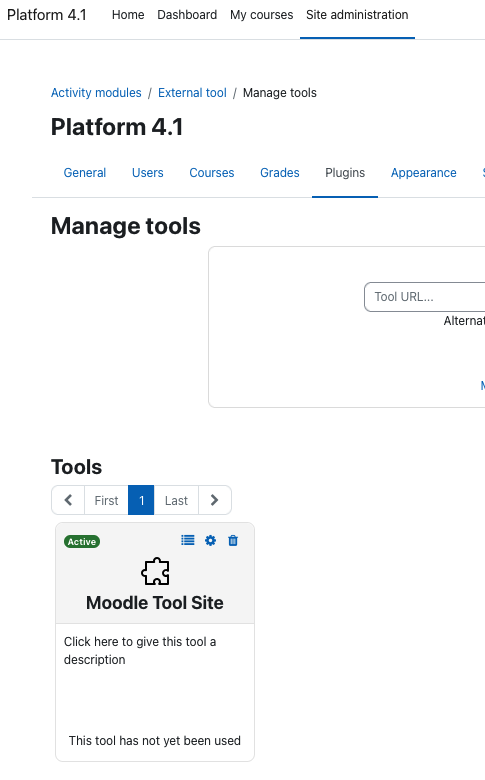Open tool configuration details list icon
This screenshot has width=485, height=780.
point(188,540)
